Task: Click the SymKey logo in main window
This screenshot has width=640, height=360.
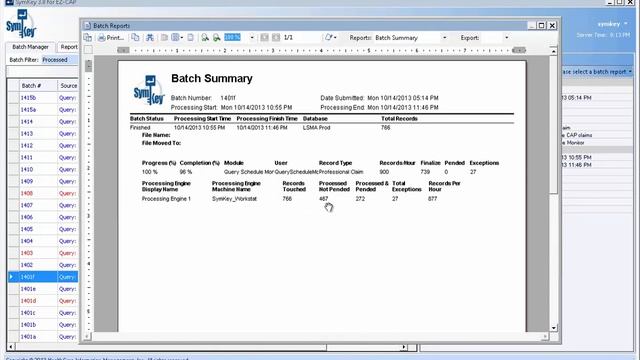Action: pos(21,24)
